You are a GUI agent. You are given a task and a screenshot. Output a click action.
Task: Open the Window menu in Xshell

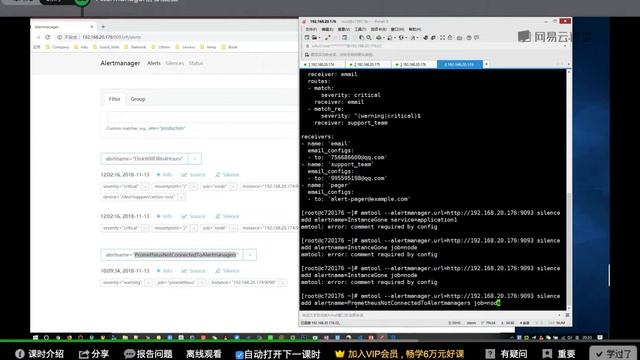(397, 29)
